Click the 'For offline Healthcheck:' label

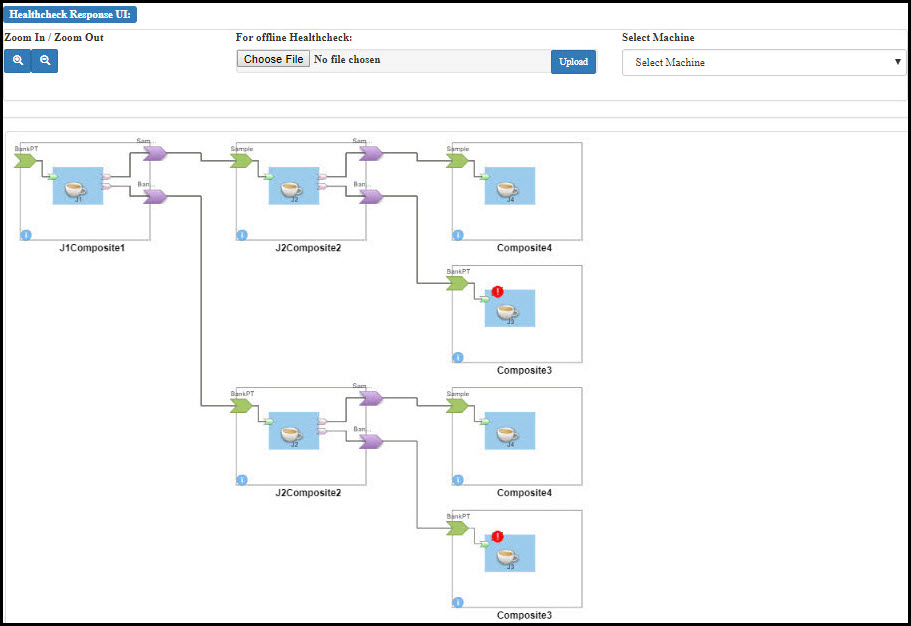(x=294, y=38)
